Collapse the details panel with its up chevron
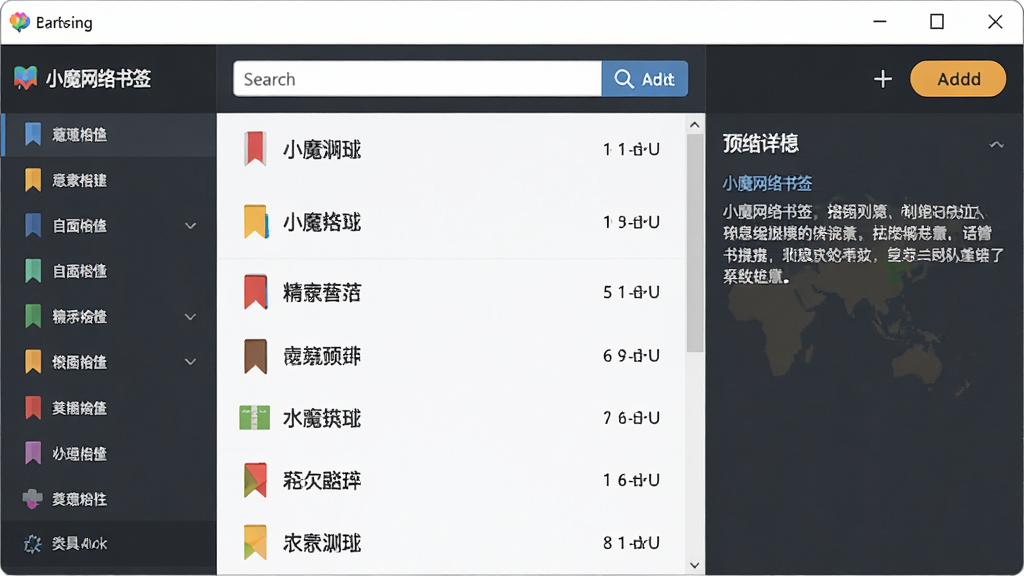1024x576 pixels. click(x=997, y=144)
